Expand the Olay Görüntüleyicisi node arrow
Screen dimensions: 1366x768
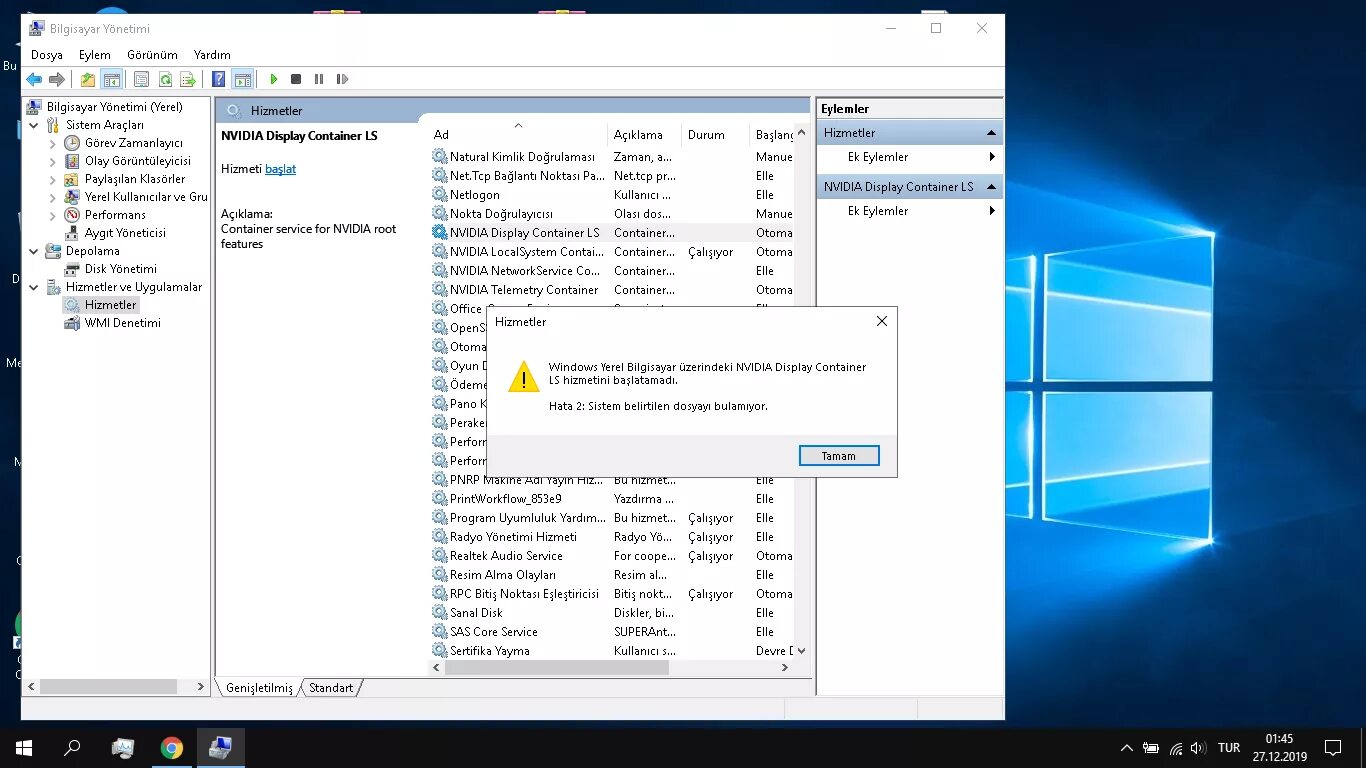pyautogui.click(x=52, y=161)
